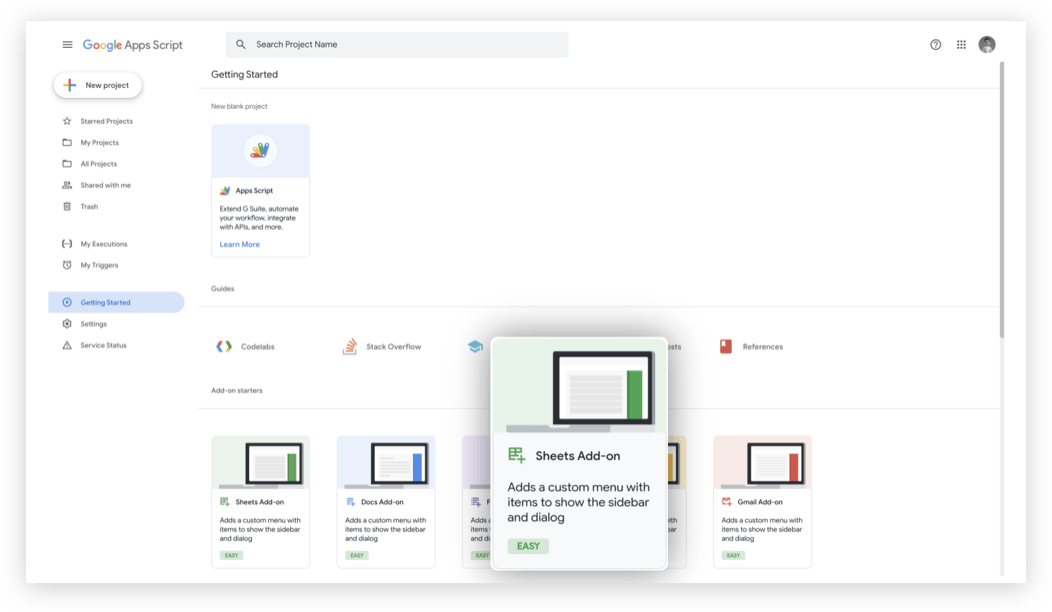Click the New project button

(97, 85)
